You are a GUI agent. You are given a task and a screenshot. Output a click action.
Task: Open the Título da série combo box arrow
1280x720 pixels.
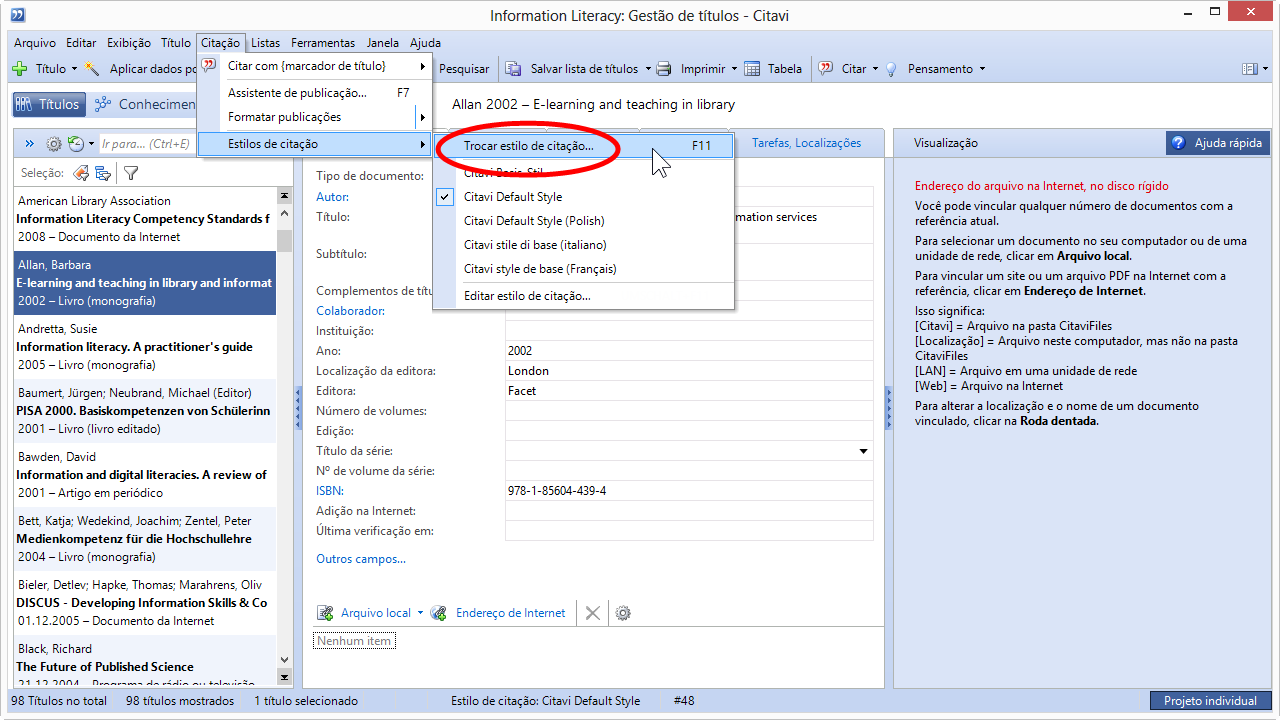863,451
